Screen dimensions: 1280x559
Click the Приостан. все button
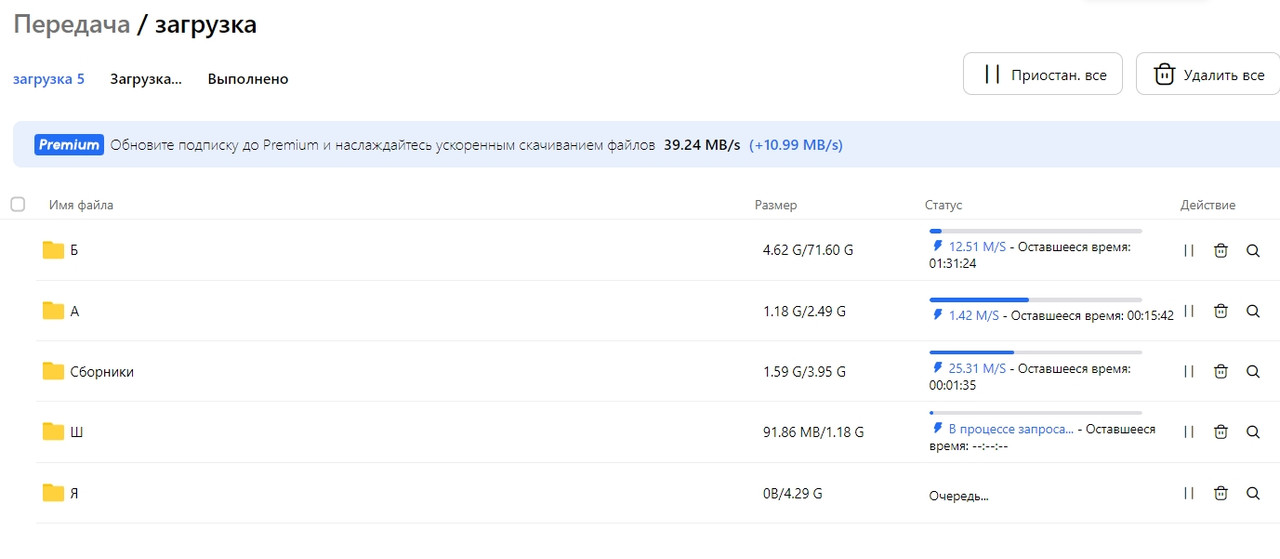[1043, 74]
